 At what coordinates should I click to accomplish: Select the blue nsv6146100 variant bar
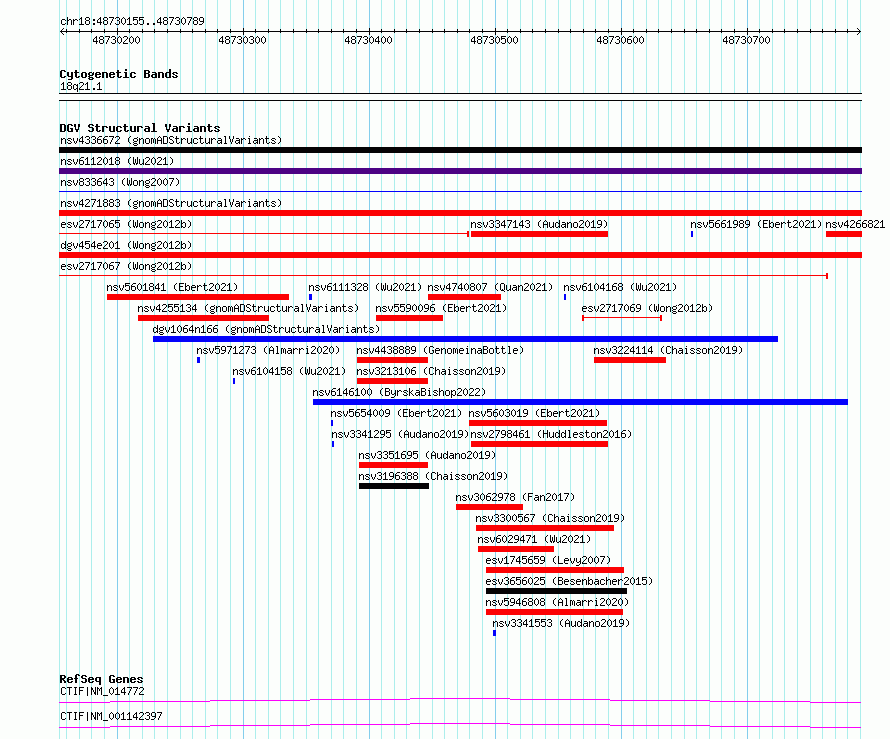tap(580, 402)
